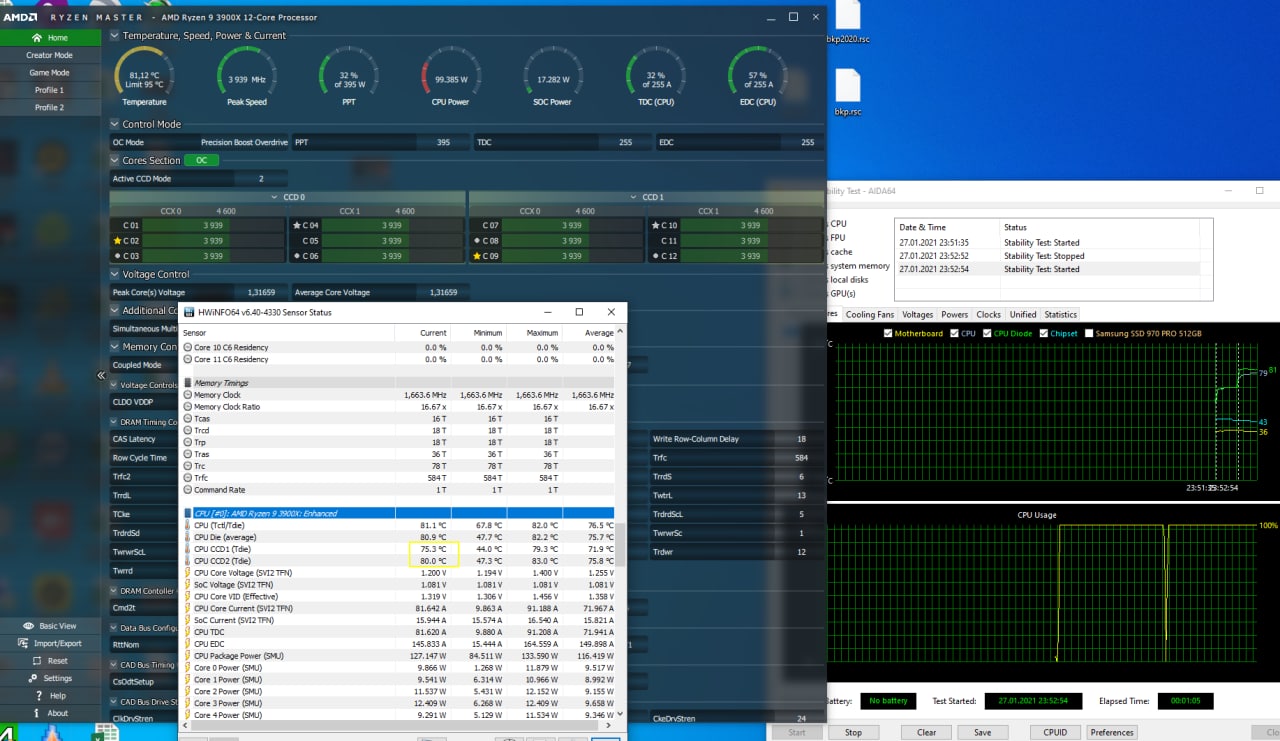Collapse the DRAM Timing Configuration subsection

pos(115,422)
